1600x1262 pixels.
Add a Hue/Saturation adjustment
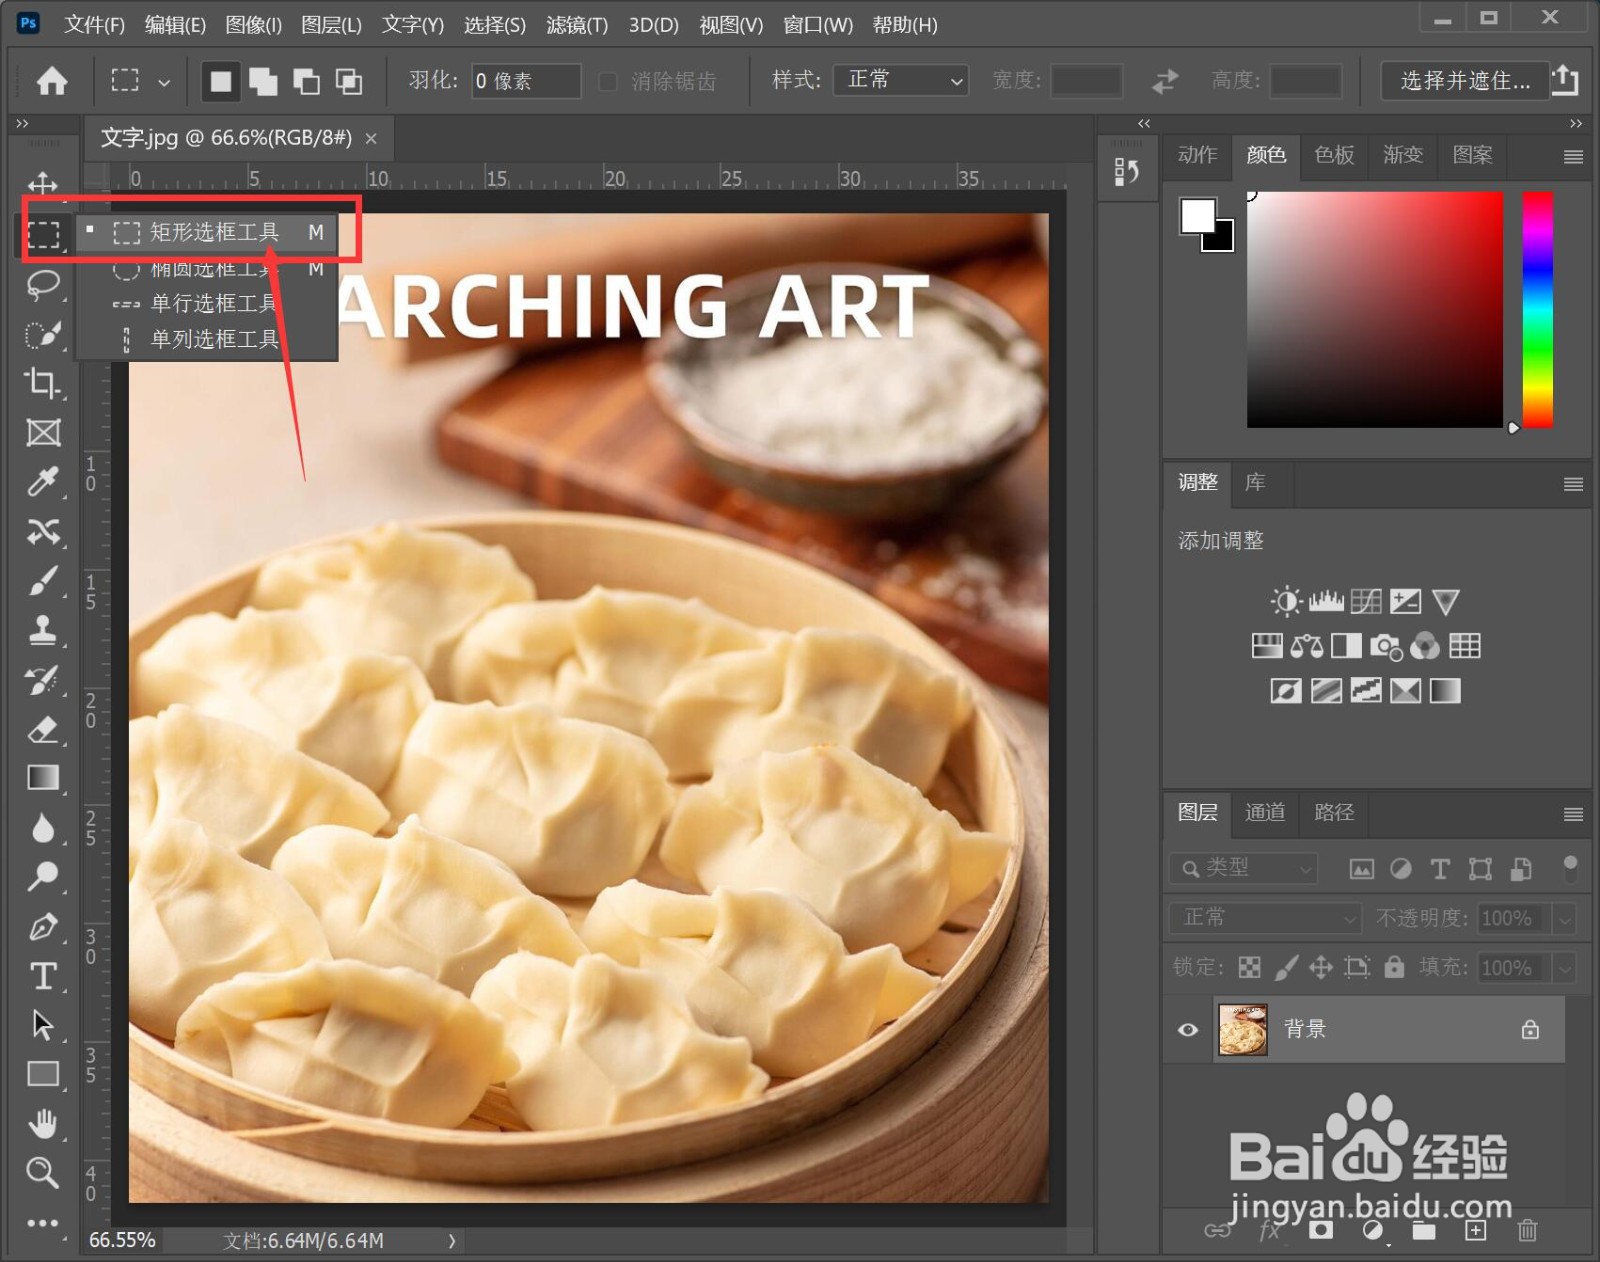click(x=1267, y=646)
